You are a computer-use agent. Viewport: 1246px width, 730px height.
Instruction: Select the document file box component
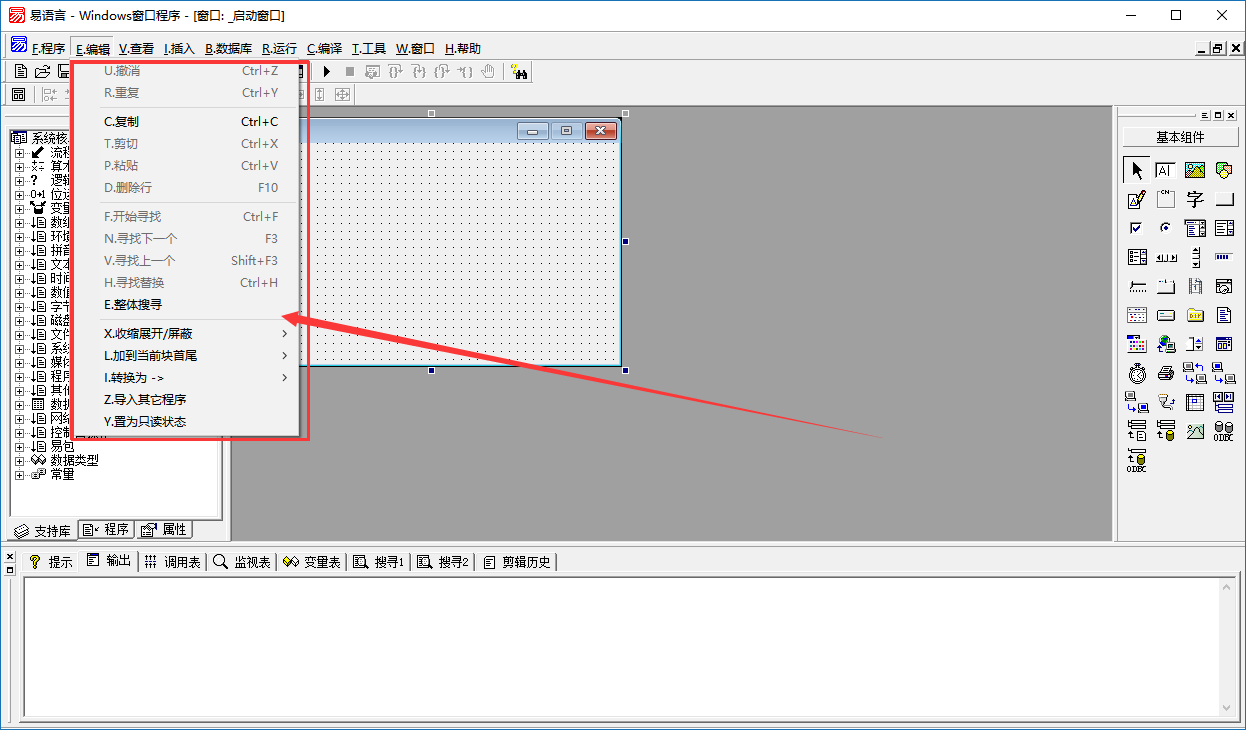pyautogui.click(x=1224, y=315)
